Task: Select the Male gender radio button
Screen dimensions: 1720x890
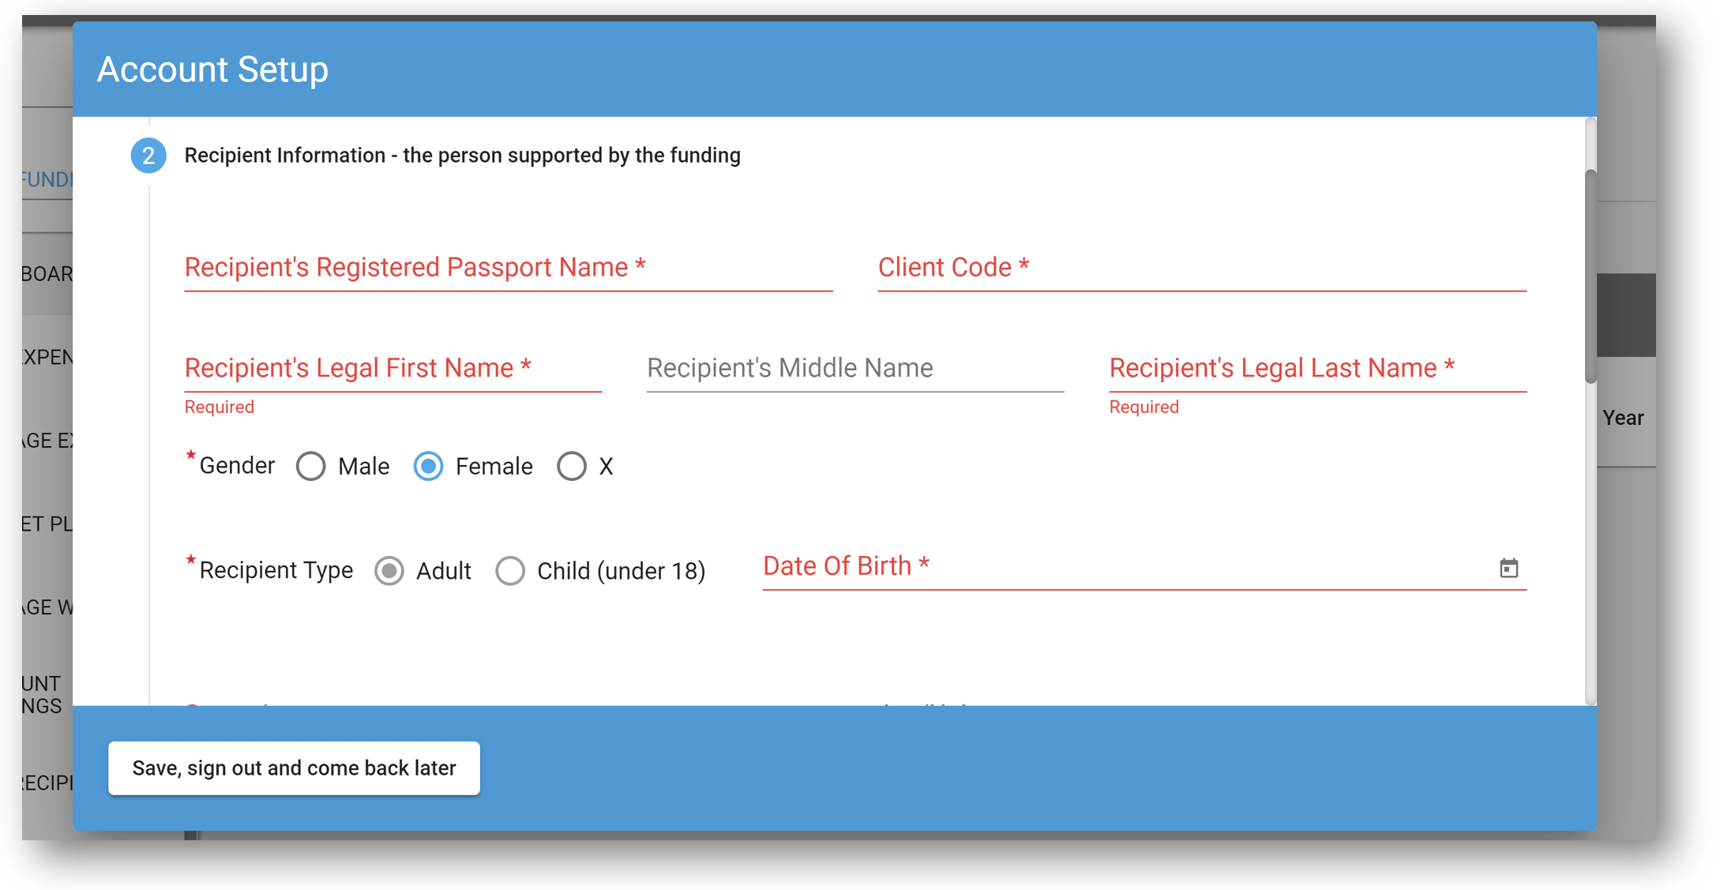Action: pyautogui.click(x=311, y=466)
